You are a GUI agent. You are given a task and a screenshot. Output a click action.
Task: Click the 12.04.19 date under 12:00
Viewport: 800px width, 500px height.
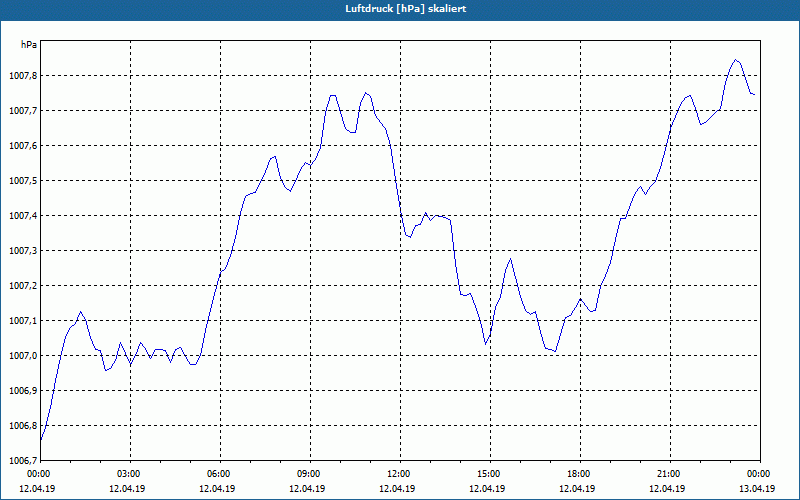tap(397, 488)
